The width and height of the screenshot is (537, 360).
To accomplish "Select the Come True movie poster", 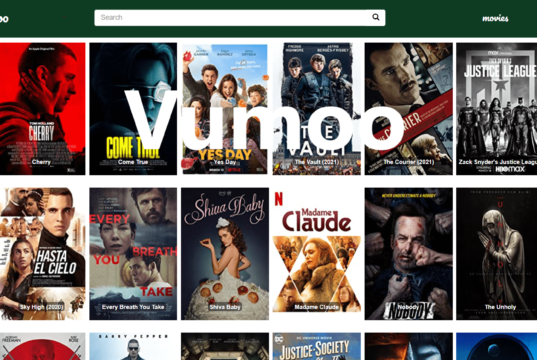I will click(x=133, y=109).
